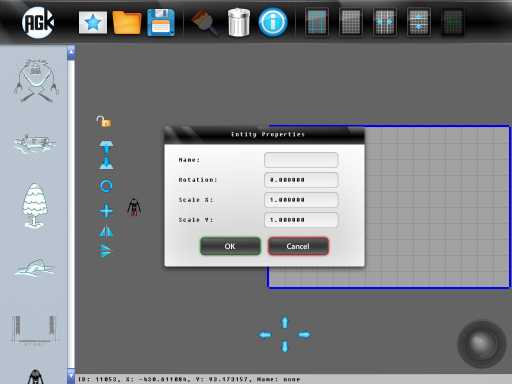Select the paint brush tool
Image resolution: width=512 pixels, height=384 pixels.
(x=204, y=22)
